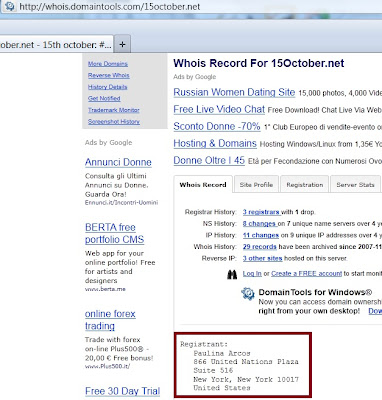Click the site icon in address bar

pyautogui.click(x=10, y=6)
